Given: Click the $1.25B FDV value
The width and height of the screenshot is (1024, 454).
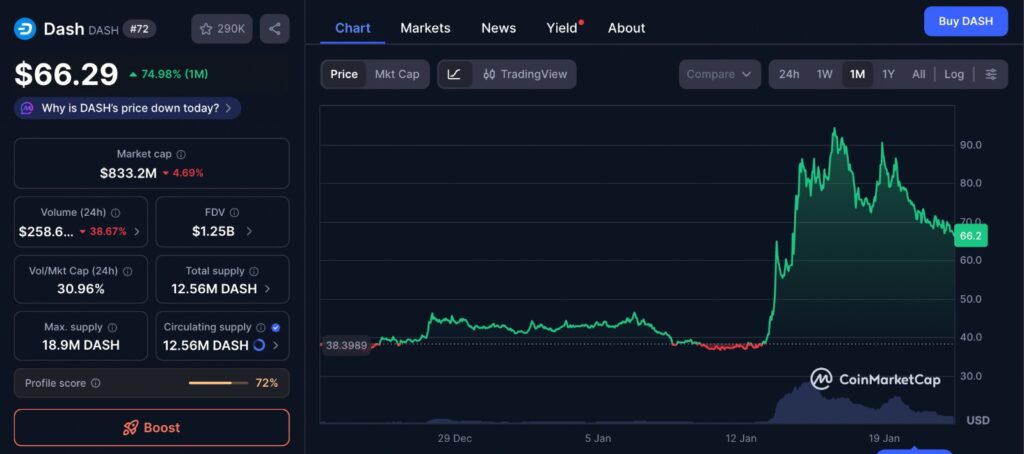Looking at the screenshot, I should (x=214, y=231).
